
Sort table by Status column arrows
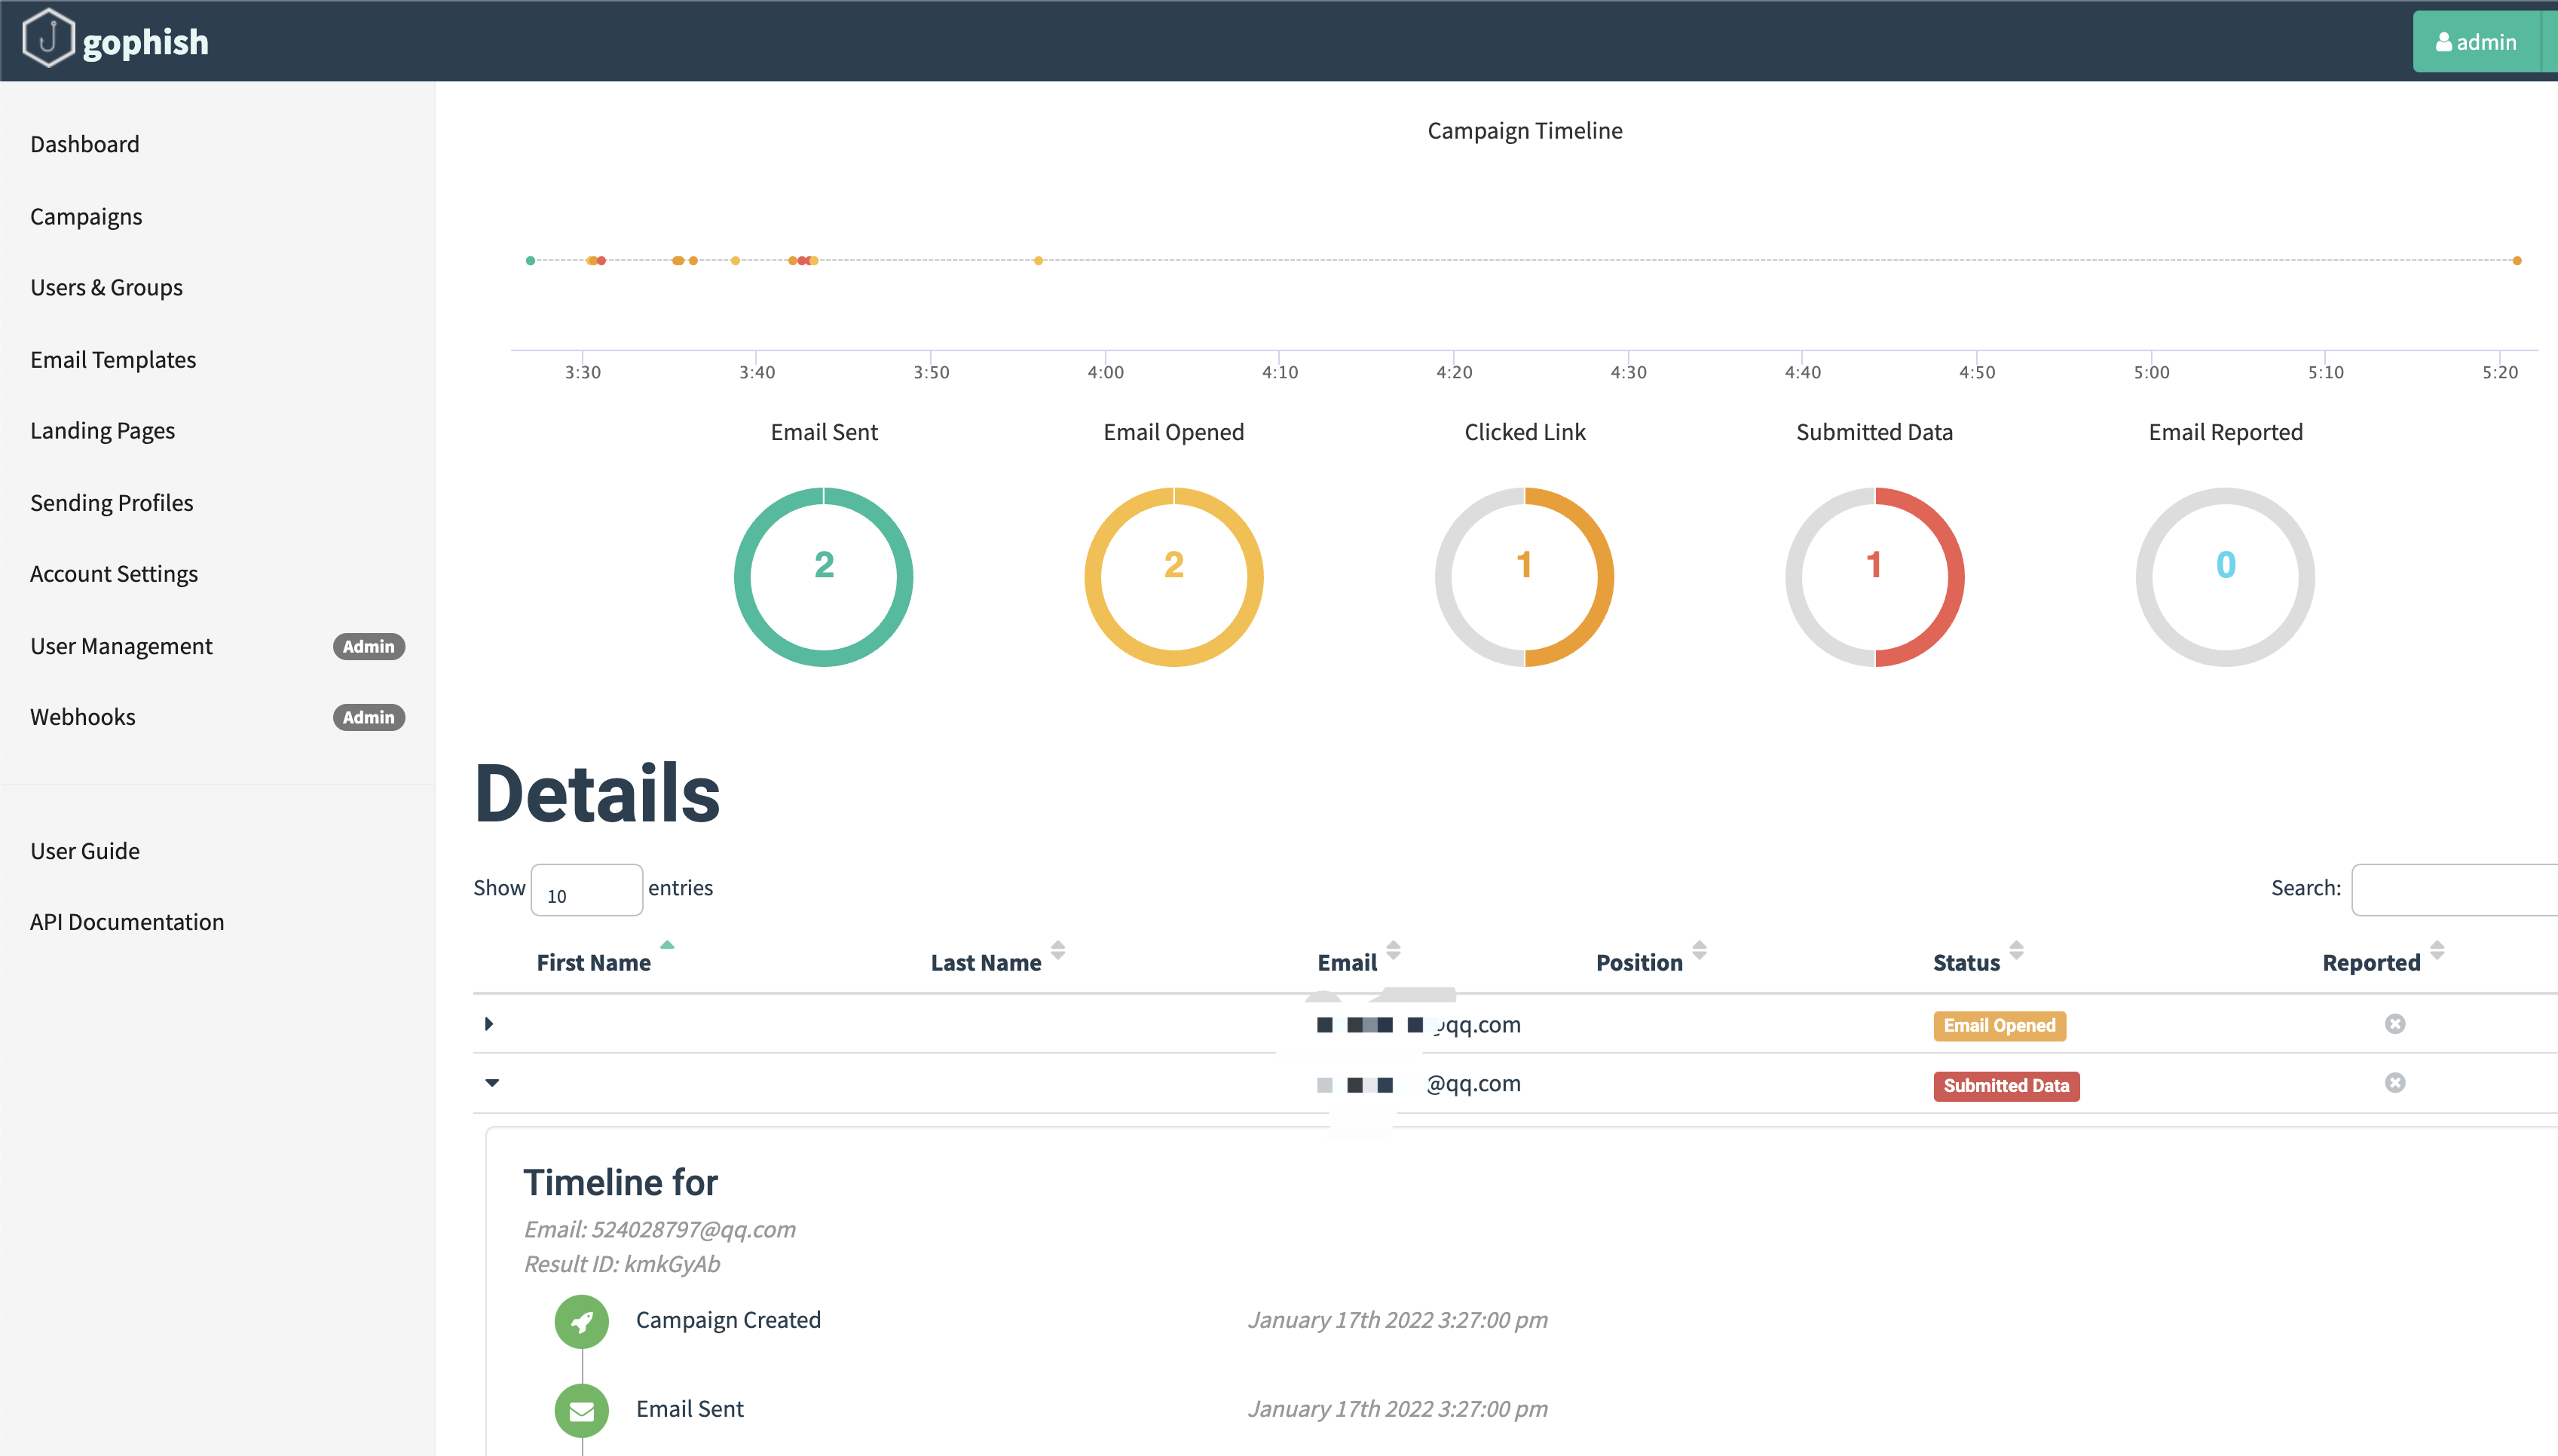tap(2017, 950)
